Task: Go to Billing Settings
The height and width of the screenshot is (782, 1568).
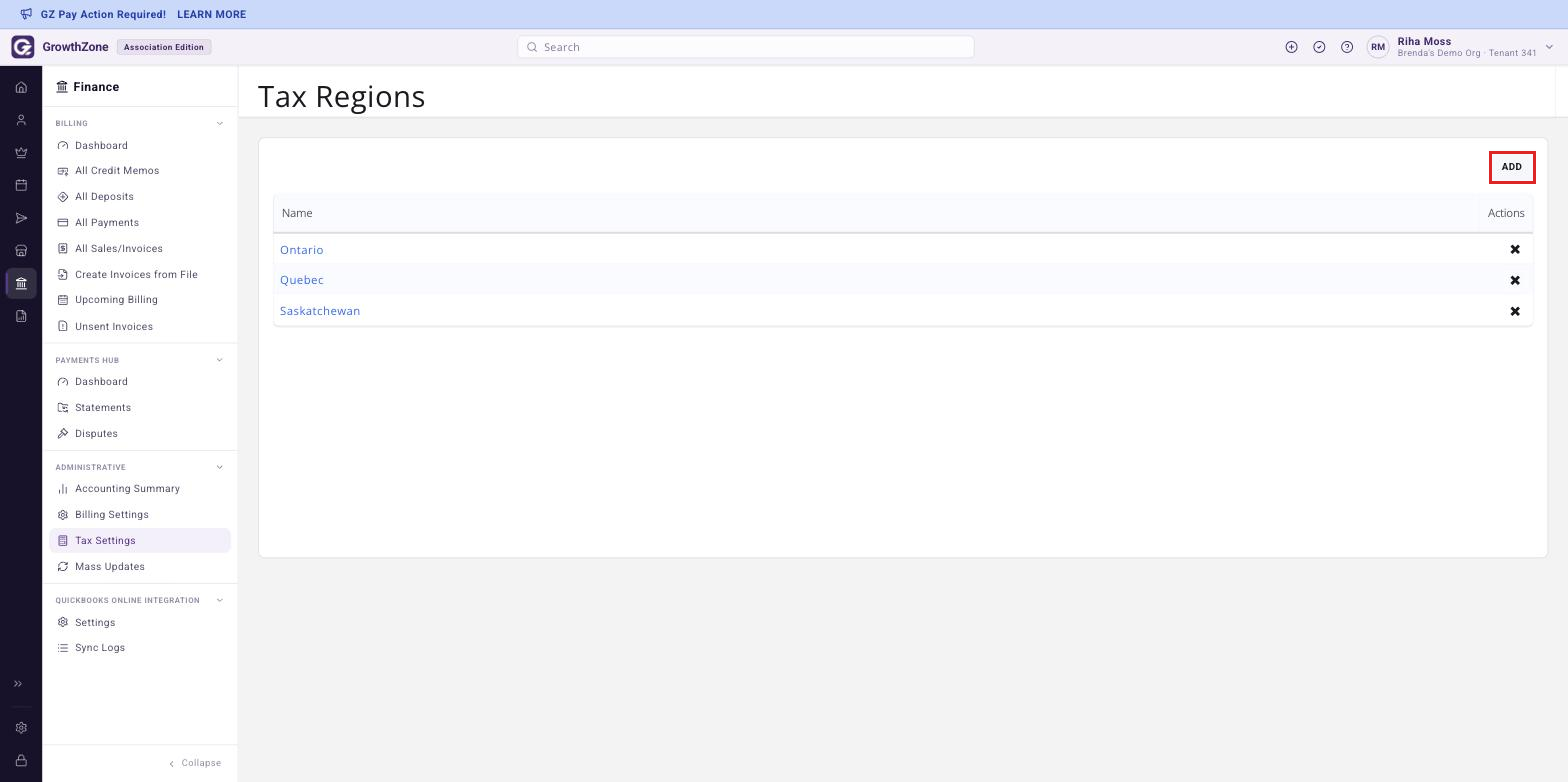Action: (x=112, y=515)
